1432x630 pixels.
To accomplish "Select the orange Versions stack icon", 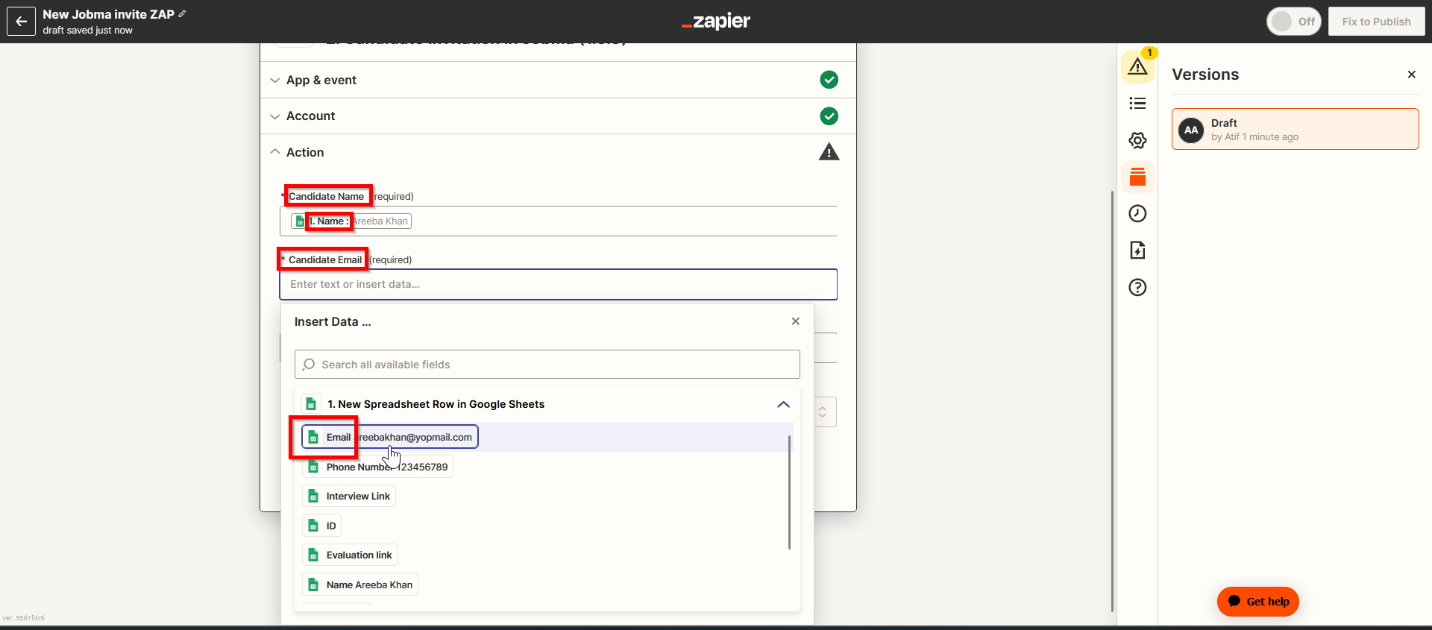I will click(1137, 177).
